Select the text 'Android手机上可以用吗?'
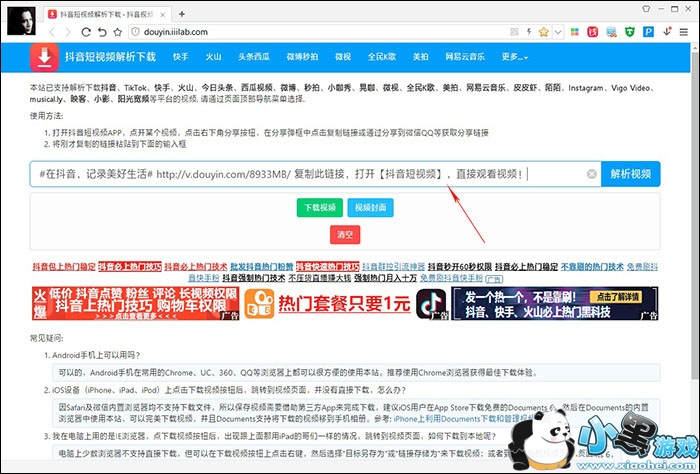This screenshot has height=474, width=700. click(96, 355)
